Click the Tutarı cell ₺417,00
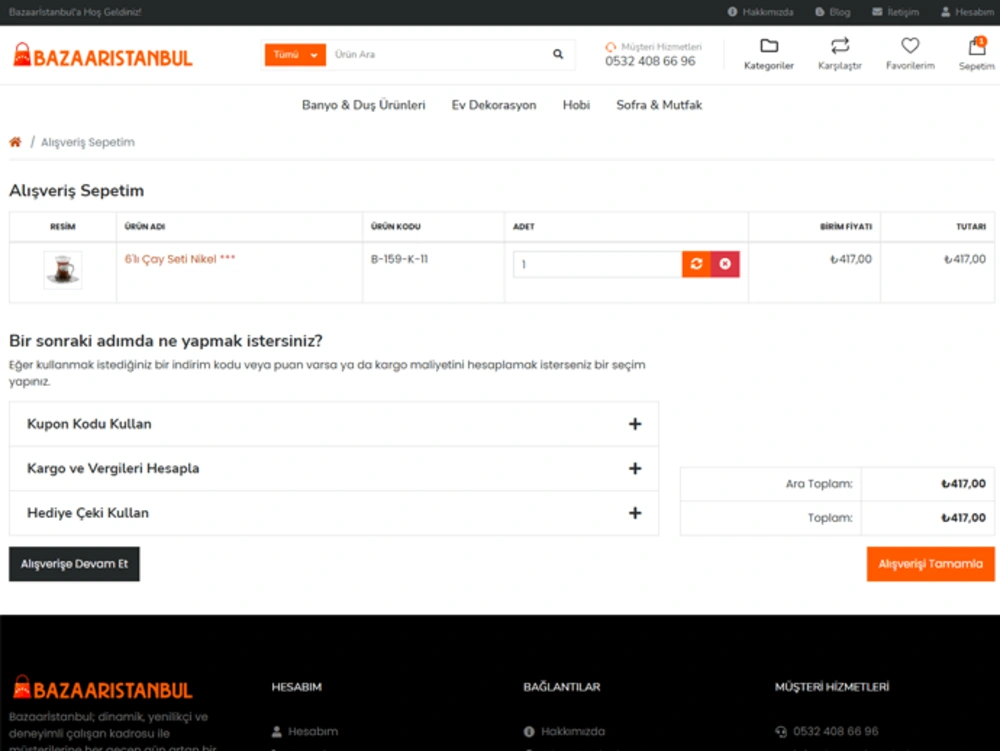1000x751 pixels. (964, 259)
